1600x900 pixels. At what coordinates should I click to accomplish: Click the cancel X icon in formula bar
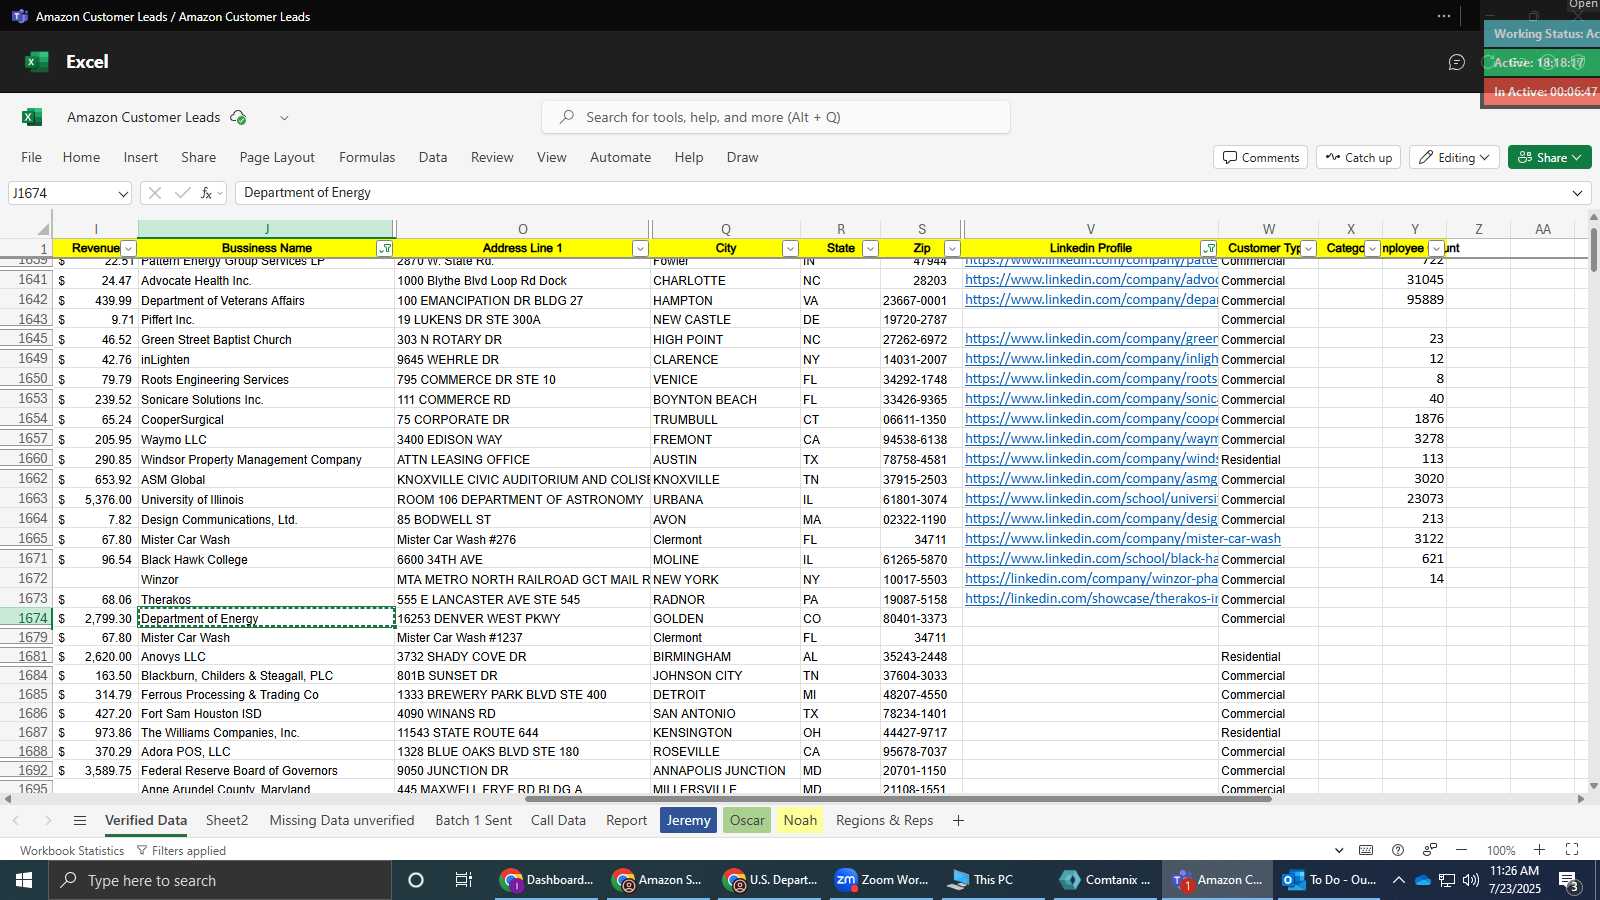pyautogui.click(x=154, y=193)
